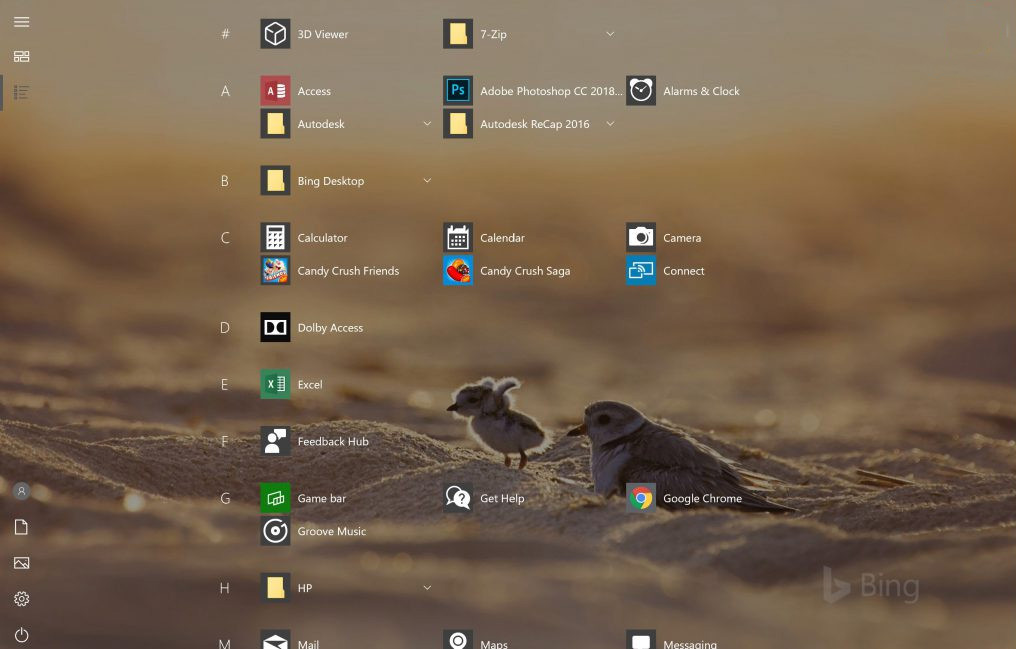
Task: Switch to All apps list view
Action: point(21,93)
